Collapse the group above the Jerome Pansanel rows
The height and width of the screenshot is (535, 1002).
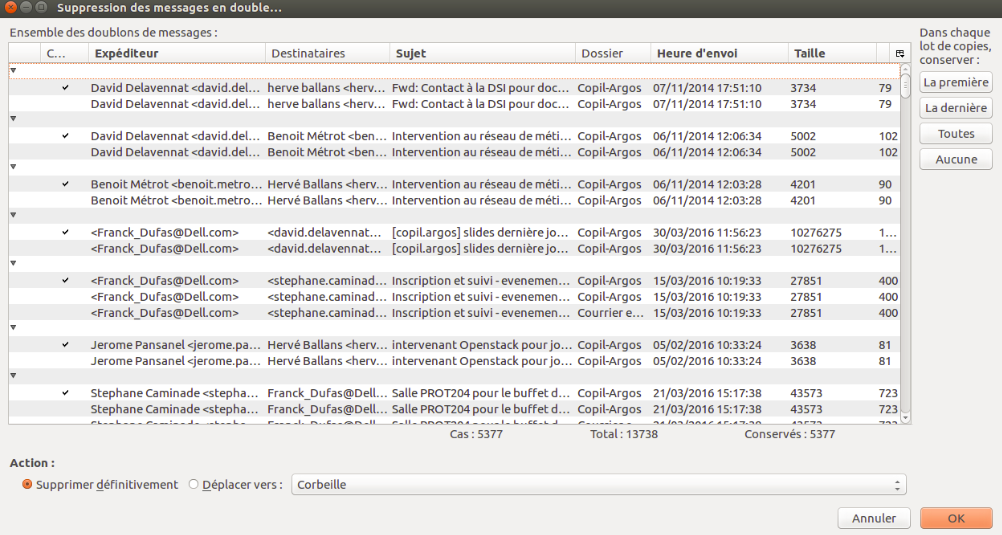click(x=13, y=327)
